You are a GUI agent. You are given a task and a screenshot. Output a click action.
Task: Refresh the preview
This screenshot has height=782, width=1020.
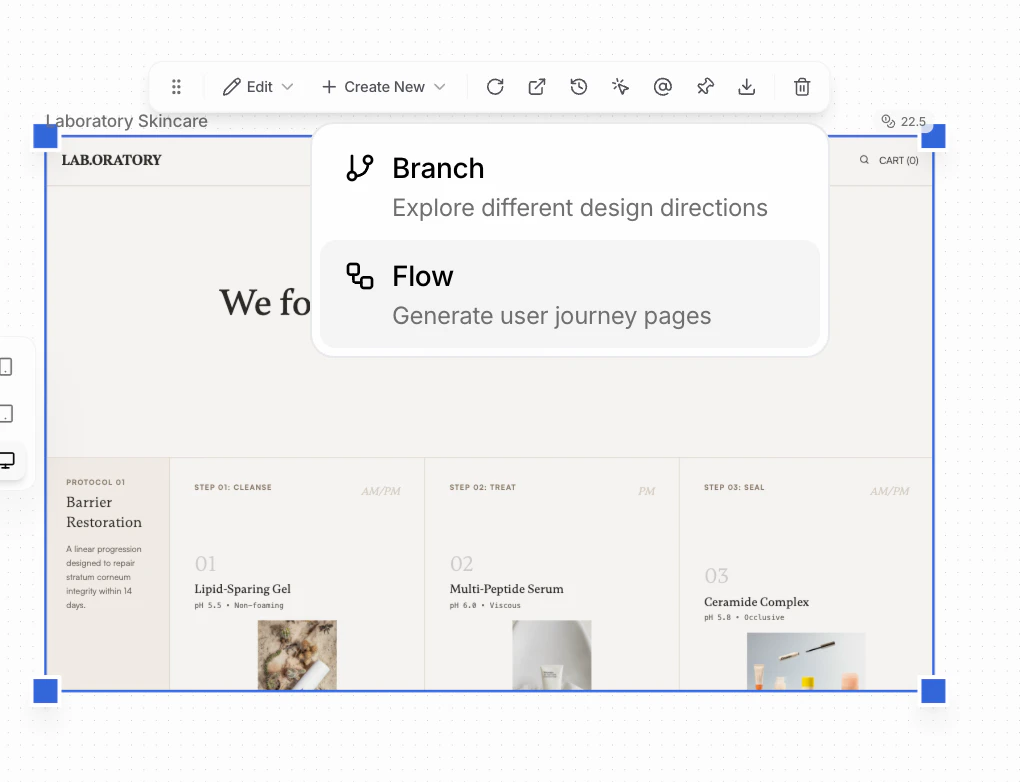point(494,87)
